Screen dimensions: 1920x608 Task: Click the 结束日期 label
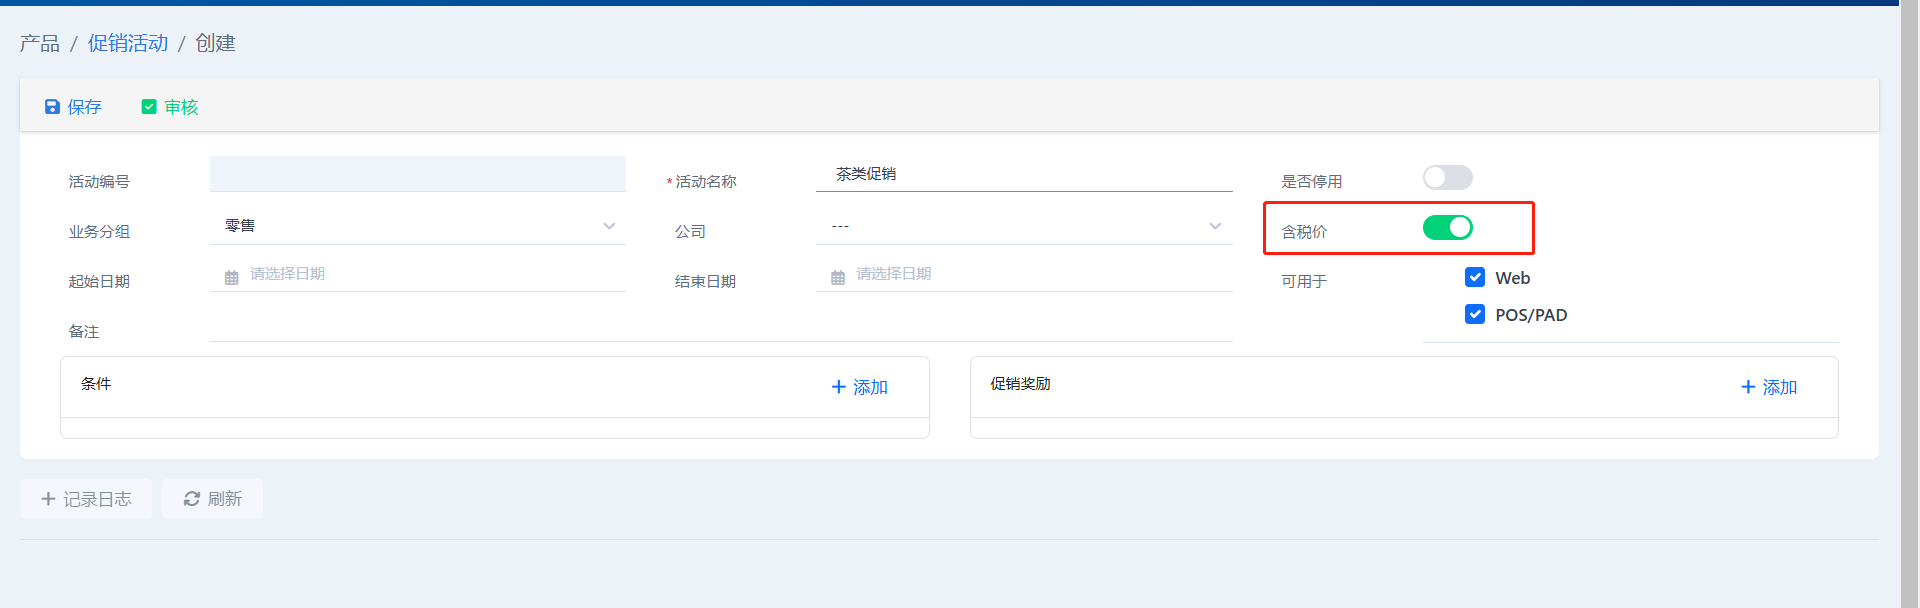[705, 282]
